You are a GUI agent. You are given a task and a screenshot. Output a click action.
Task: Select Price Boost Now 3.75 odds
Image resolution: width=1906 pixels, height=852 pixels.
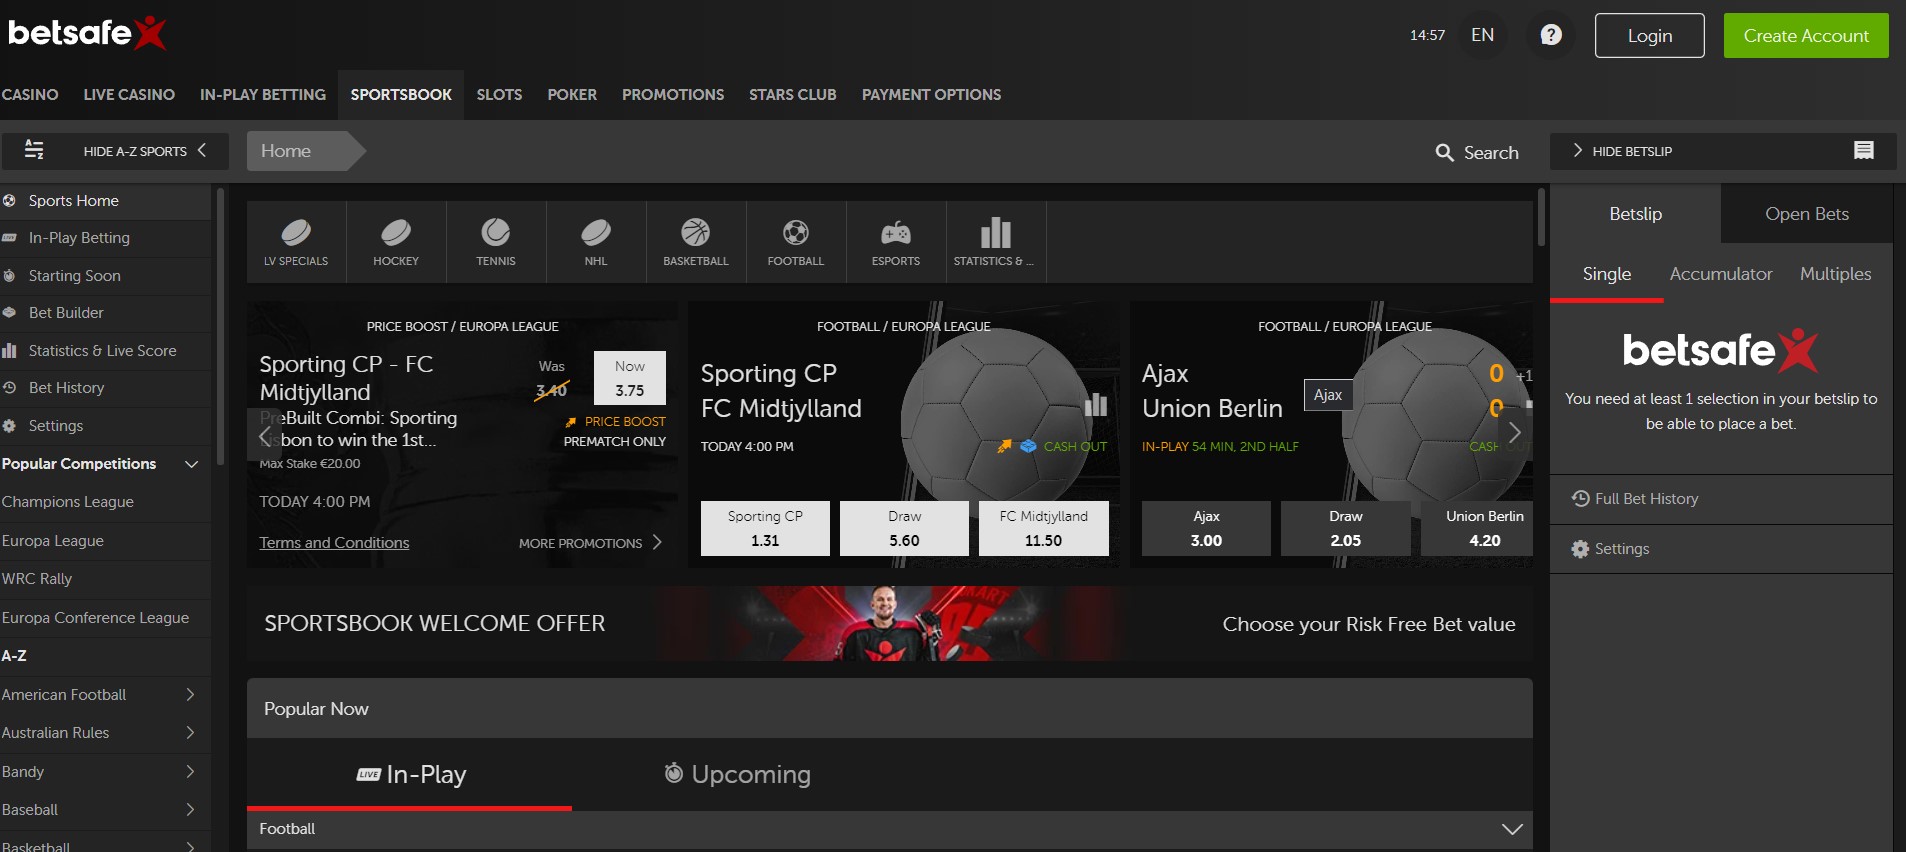(630, 378)
